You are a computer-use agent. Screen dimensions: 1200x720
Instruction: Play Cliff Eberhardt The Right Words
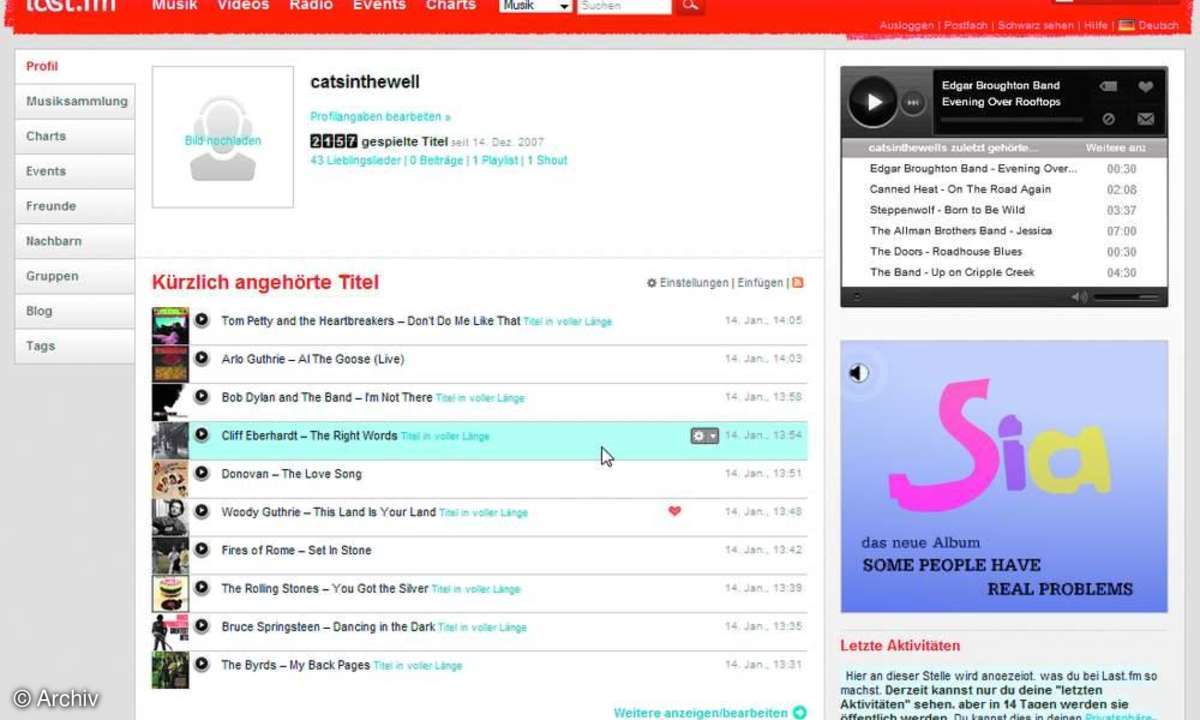pyautogui.click(x=201, y=435)
